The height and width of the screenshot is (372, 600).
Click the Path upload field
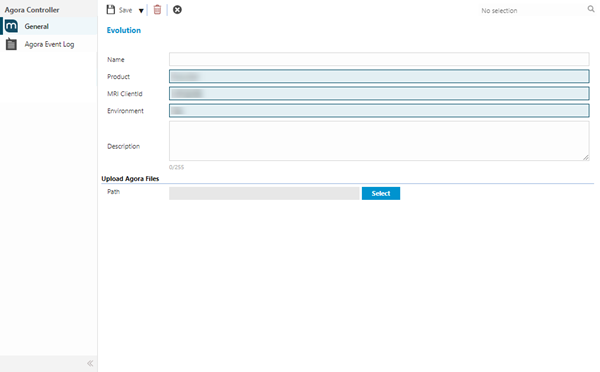click(264, 193)
